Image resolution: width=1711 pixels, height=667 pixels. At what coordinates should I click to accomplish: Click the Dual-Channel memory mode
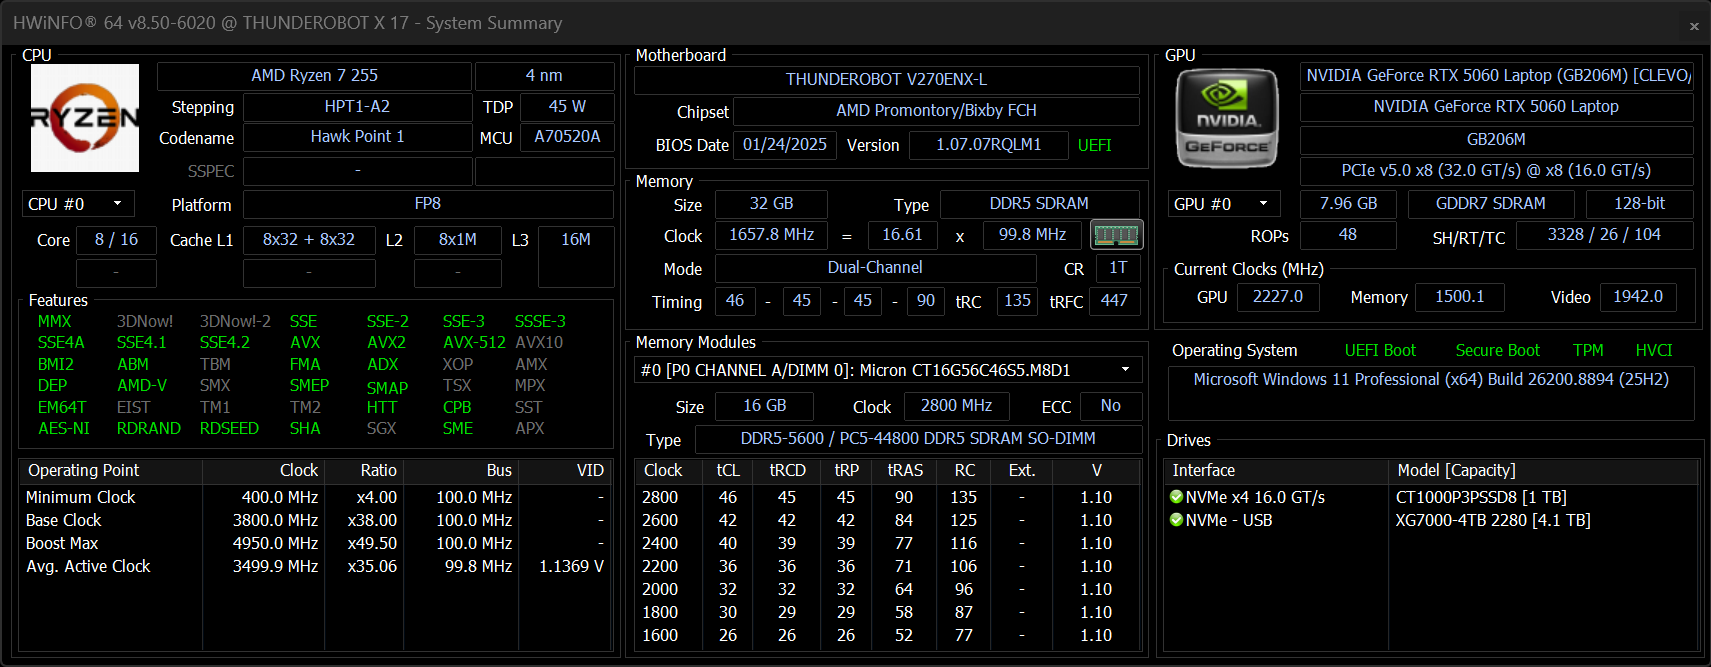pos(875,268)
